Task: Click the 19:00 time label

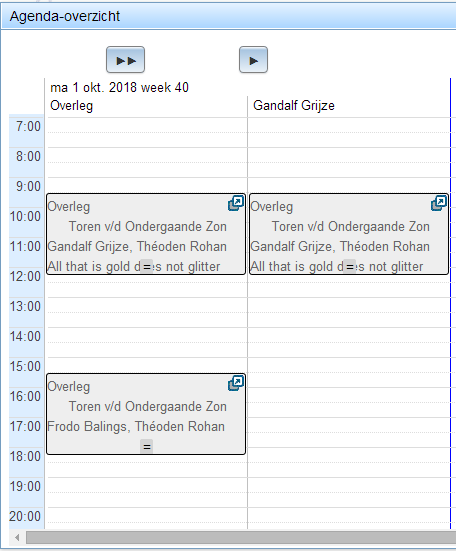Action: (25, 487)
